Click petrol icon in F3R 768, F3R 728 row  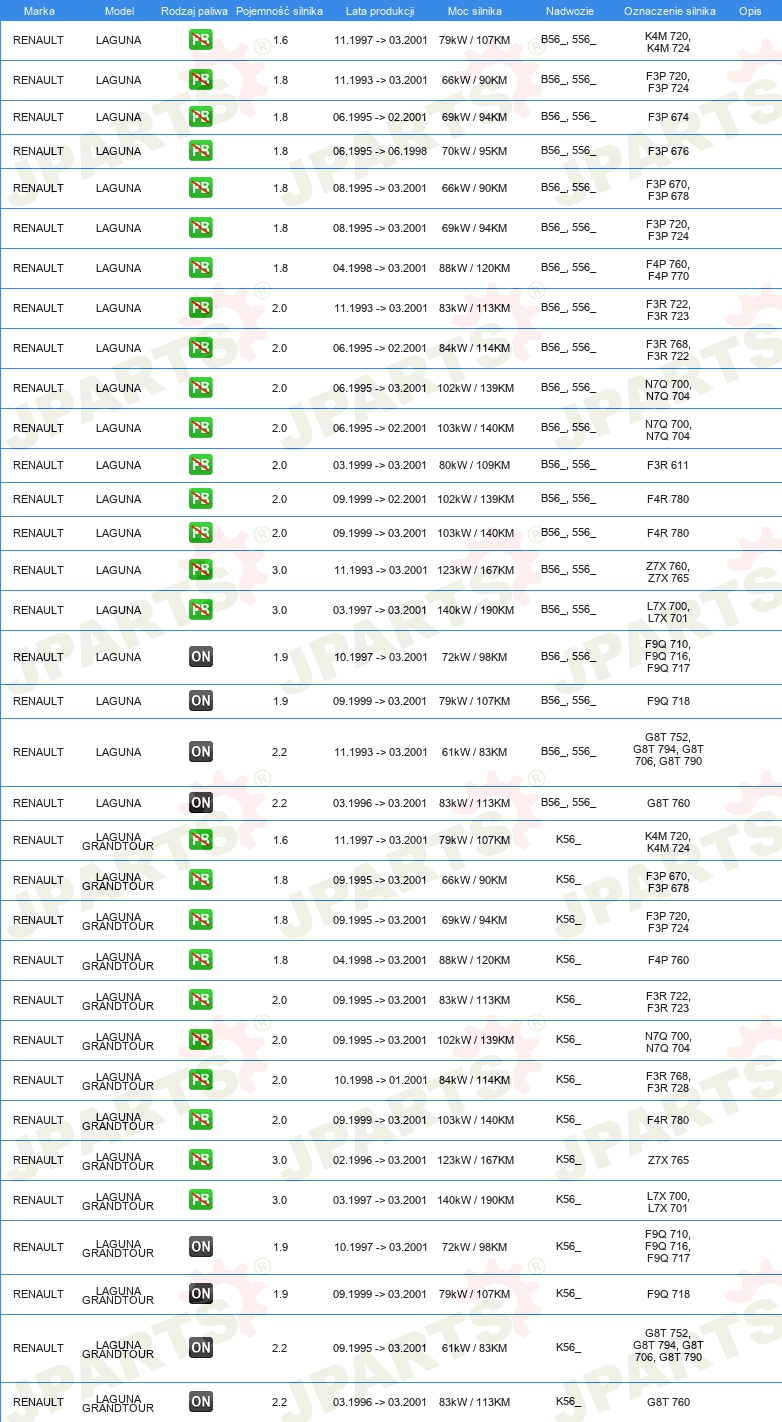pos(201,1080)
